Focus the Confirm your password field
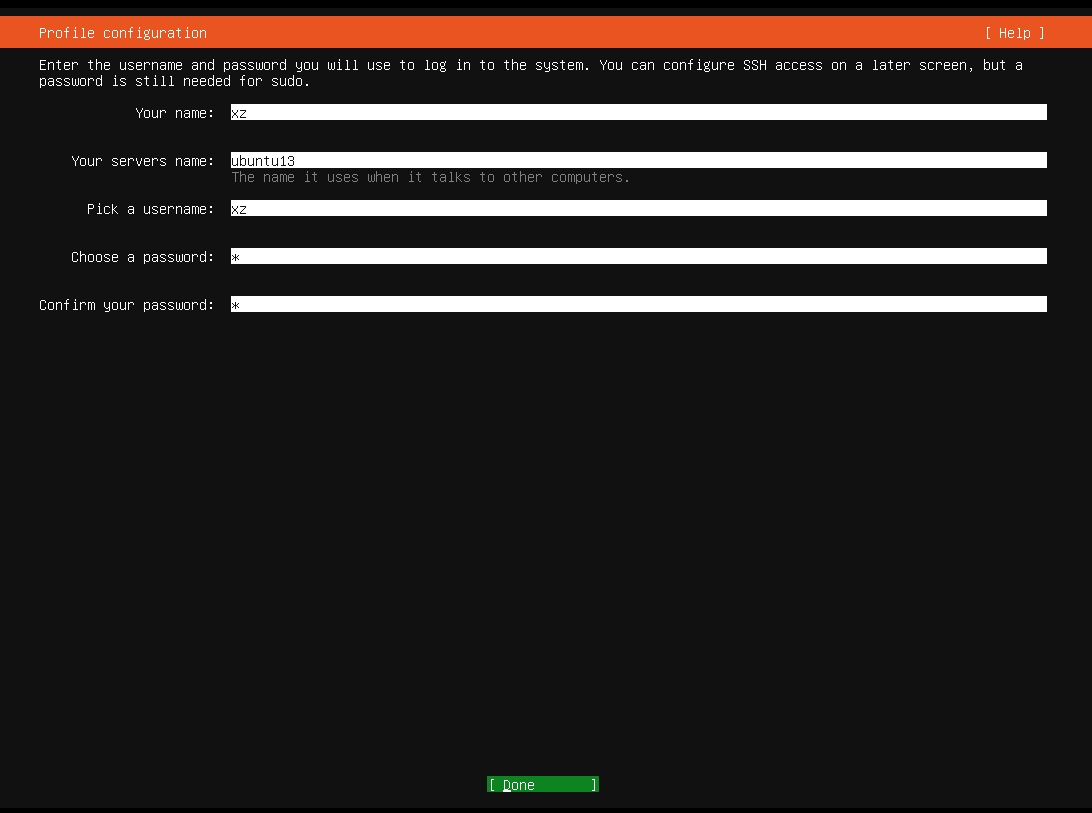Viewport: 1092px width, 813px height. click(x=638, y=305)
